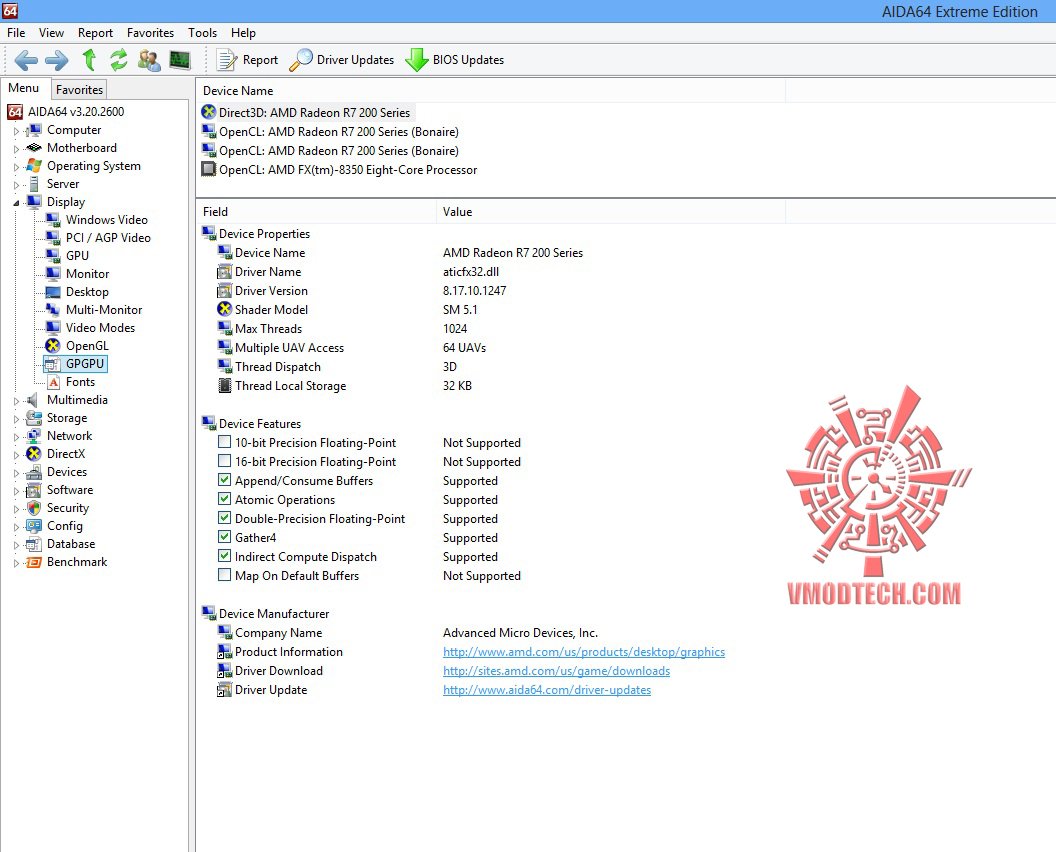
Task: Click the Device Name column header
Action: coord(490,91)
